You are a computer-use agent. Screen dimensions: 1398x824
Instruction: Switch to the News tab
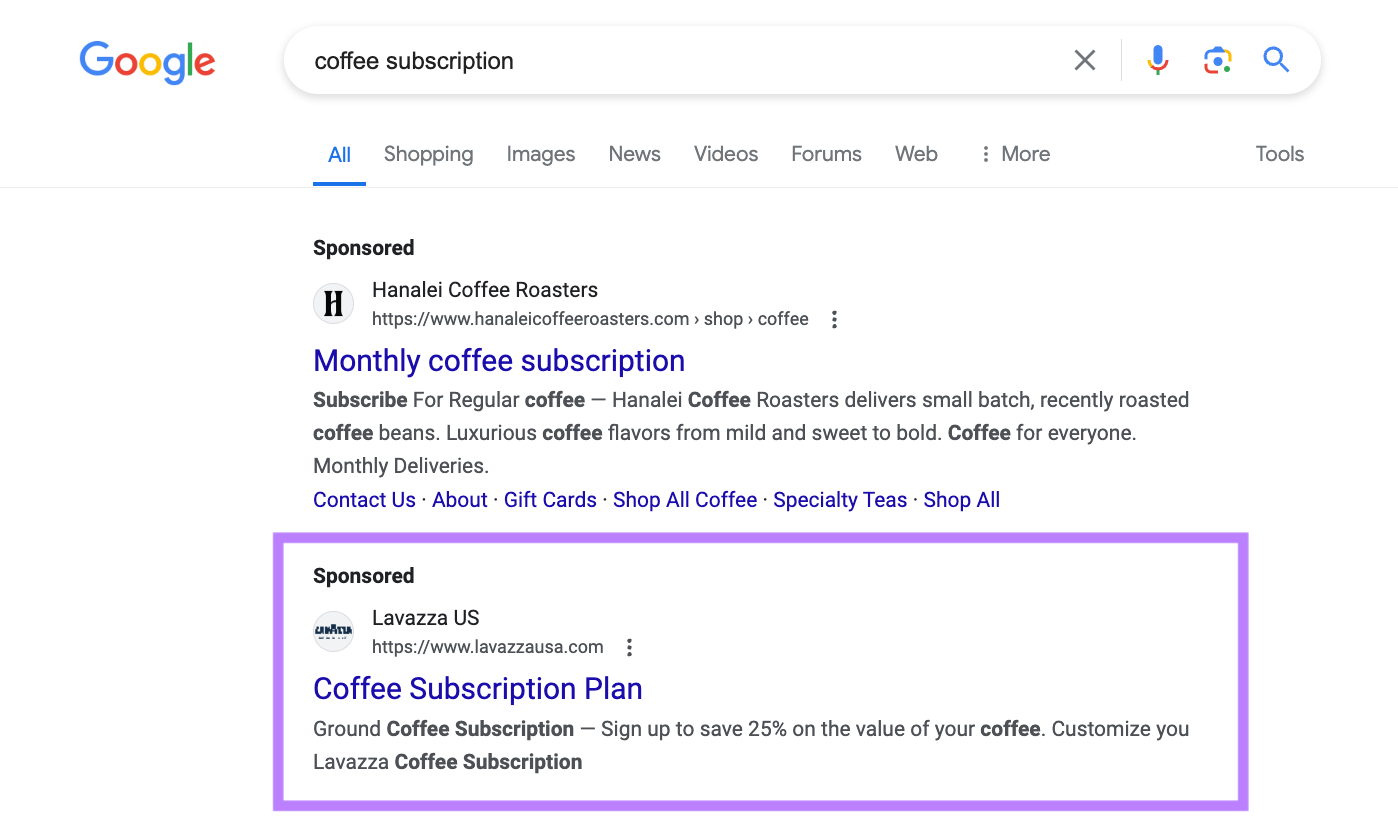click(x=634, y=154)
